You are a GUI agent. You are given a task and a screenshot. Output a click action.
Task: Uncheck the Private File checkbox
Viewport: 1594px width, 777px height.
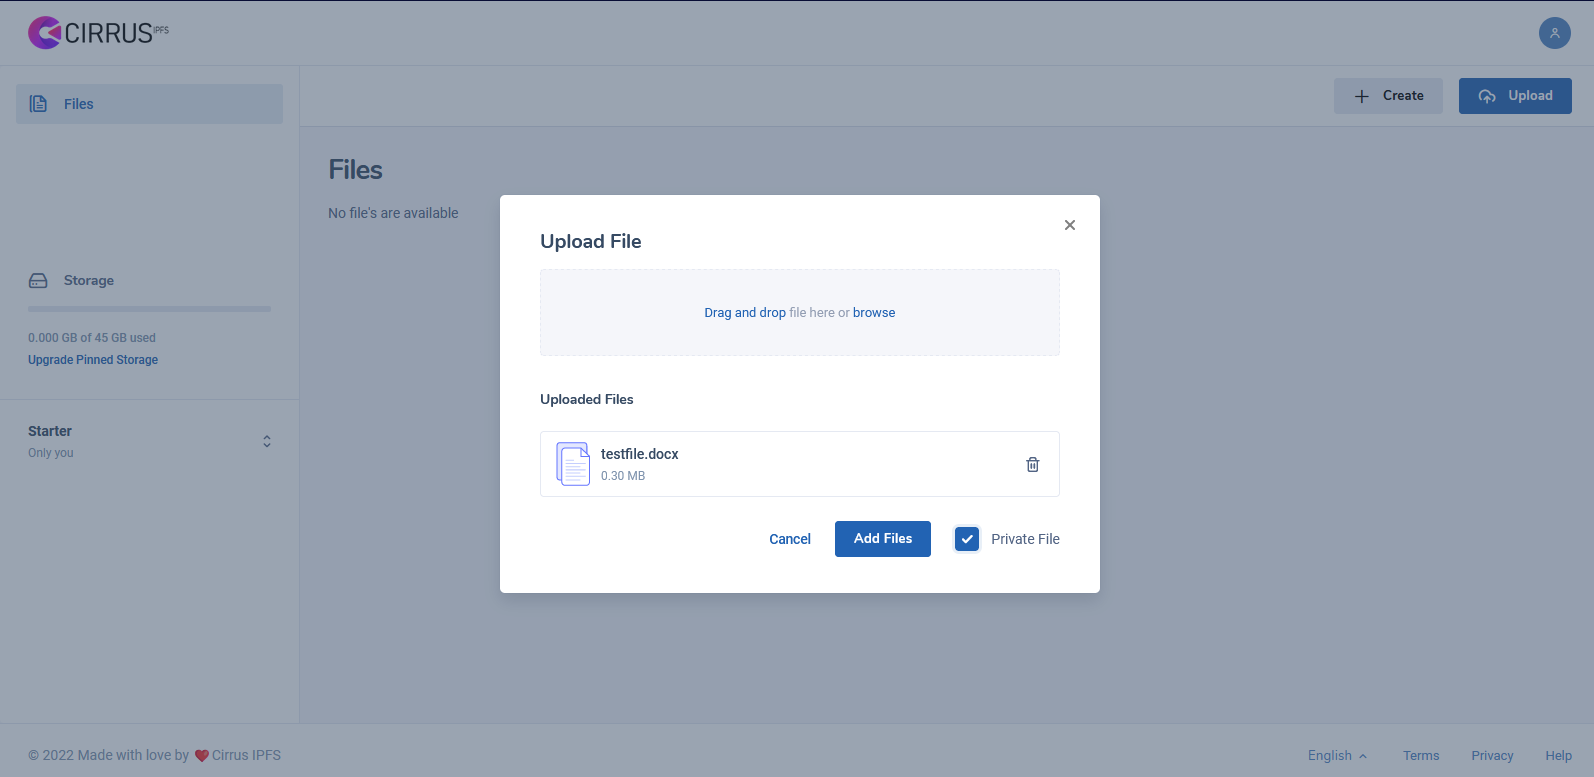(967, 539)
